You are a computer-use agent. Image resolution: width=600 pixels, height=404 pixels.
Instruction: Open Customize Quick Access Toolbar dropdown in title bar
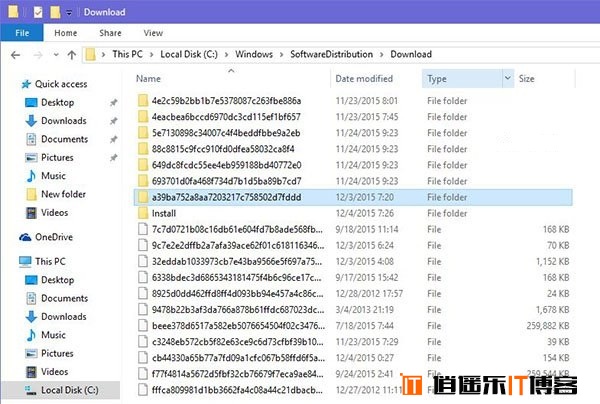click(69, 13)
